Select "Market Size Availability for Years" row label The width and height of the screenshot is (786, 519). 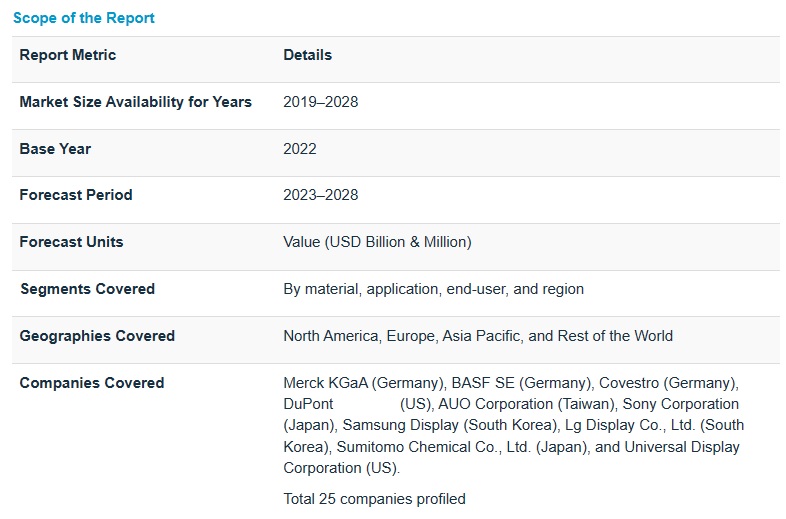pyautogui.click(x=135, y=102)
